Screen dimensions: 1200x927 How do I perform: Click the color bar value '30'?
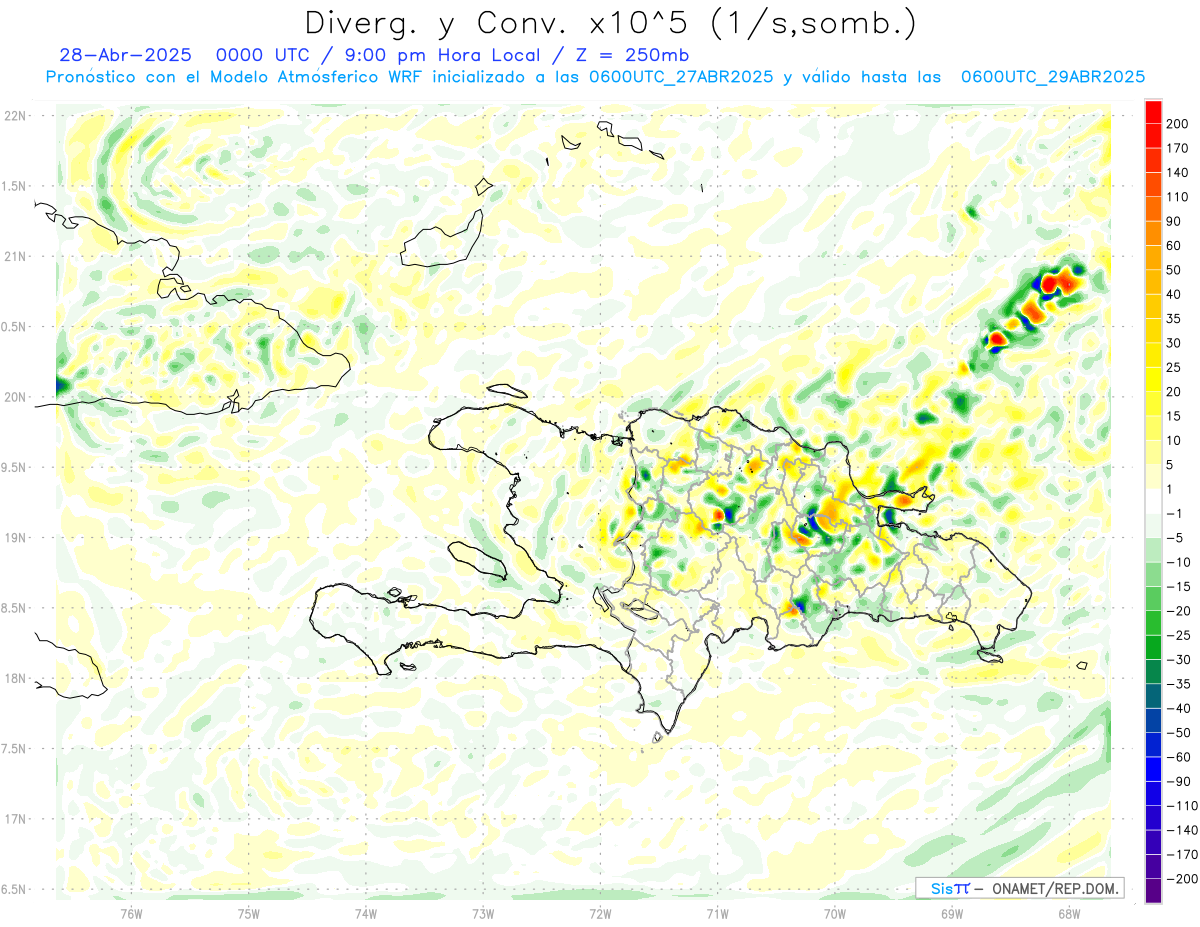click(1174, 343)
